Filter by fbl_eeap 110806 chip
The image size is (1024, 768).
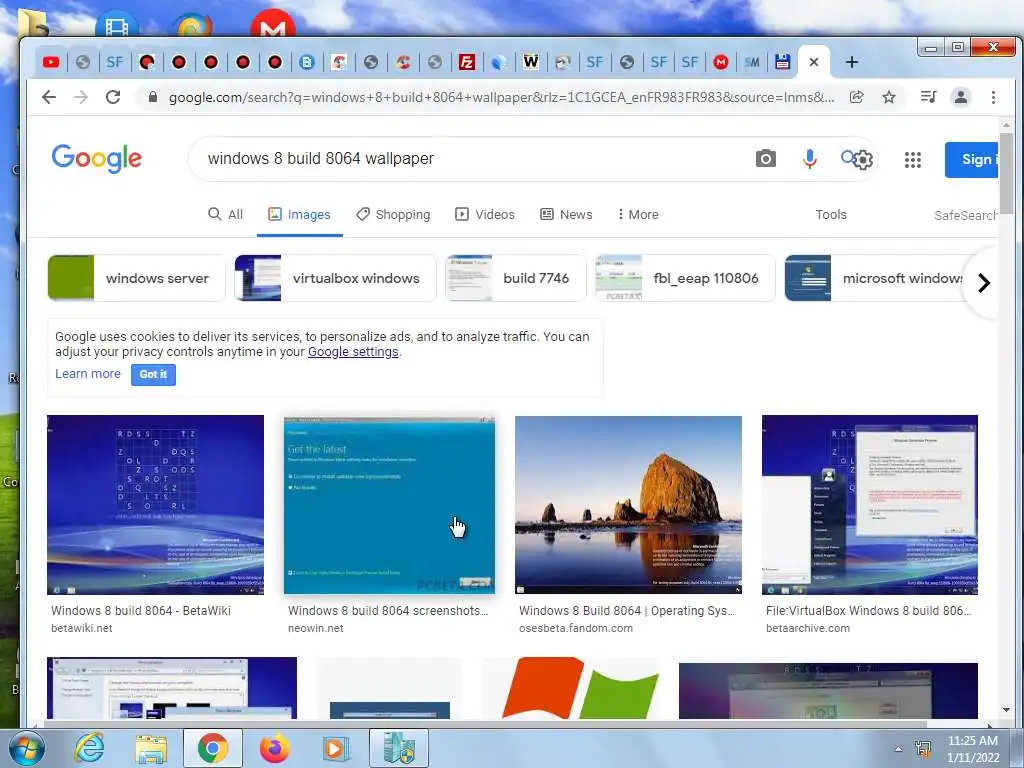[685, 278]
